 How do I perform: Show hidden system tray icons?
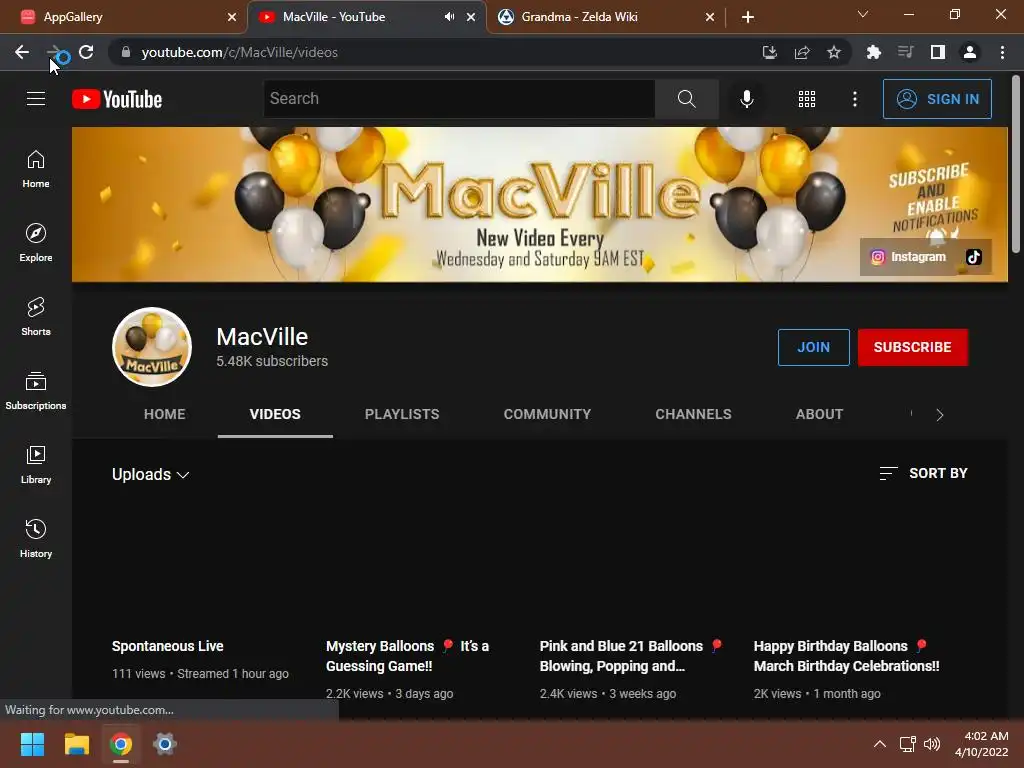(x=880, y=744)
